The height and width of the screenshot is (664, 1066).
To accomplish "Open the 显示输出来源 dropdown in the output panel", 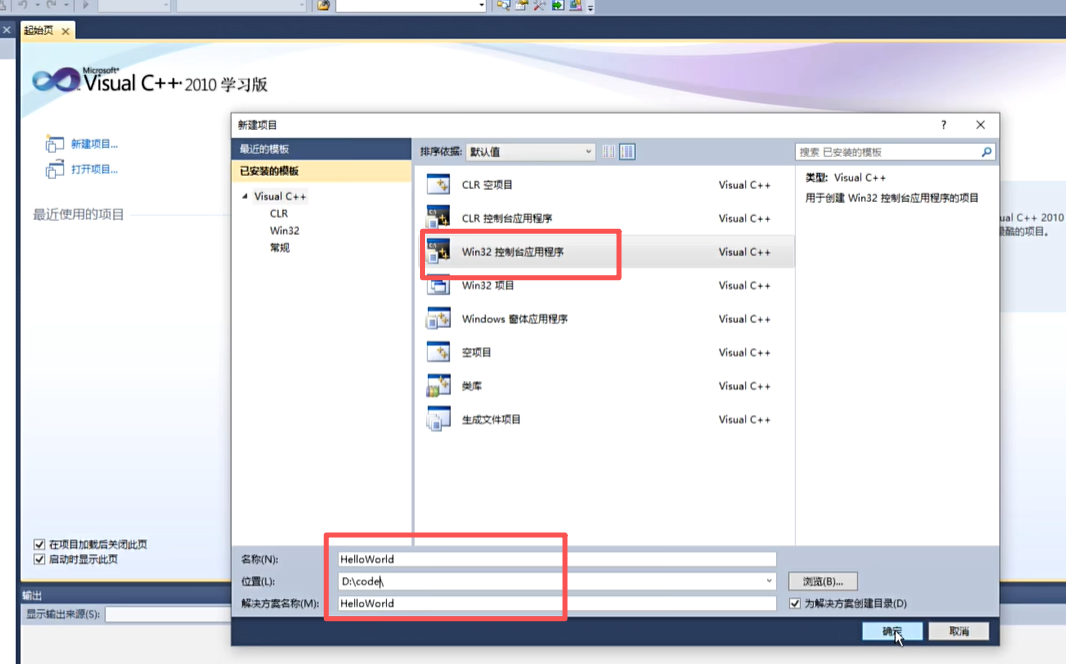I will tap(169, 614).
